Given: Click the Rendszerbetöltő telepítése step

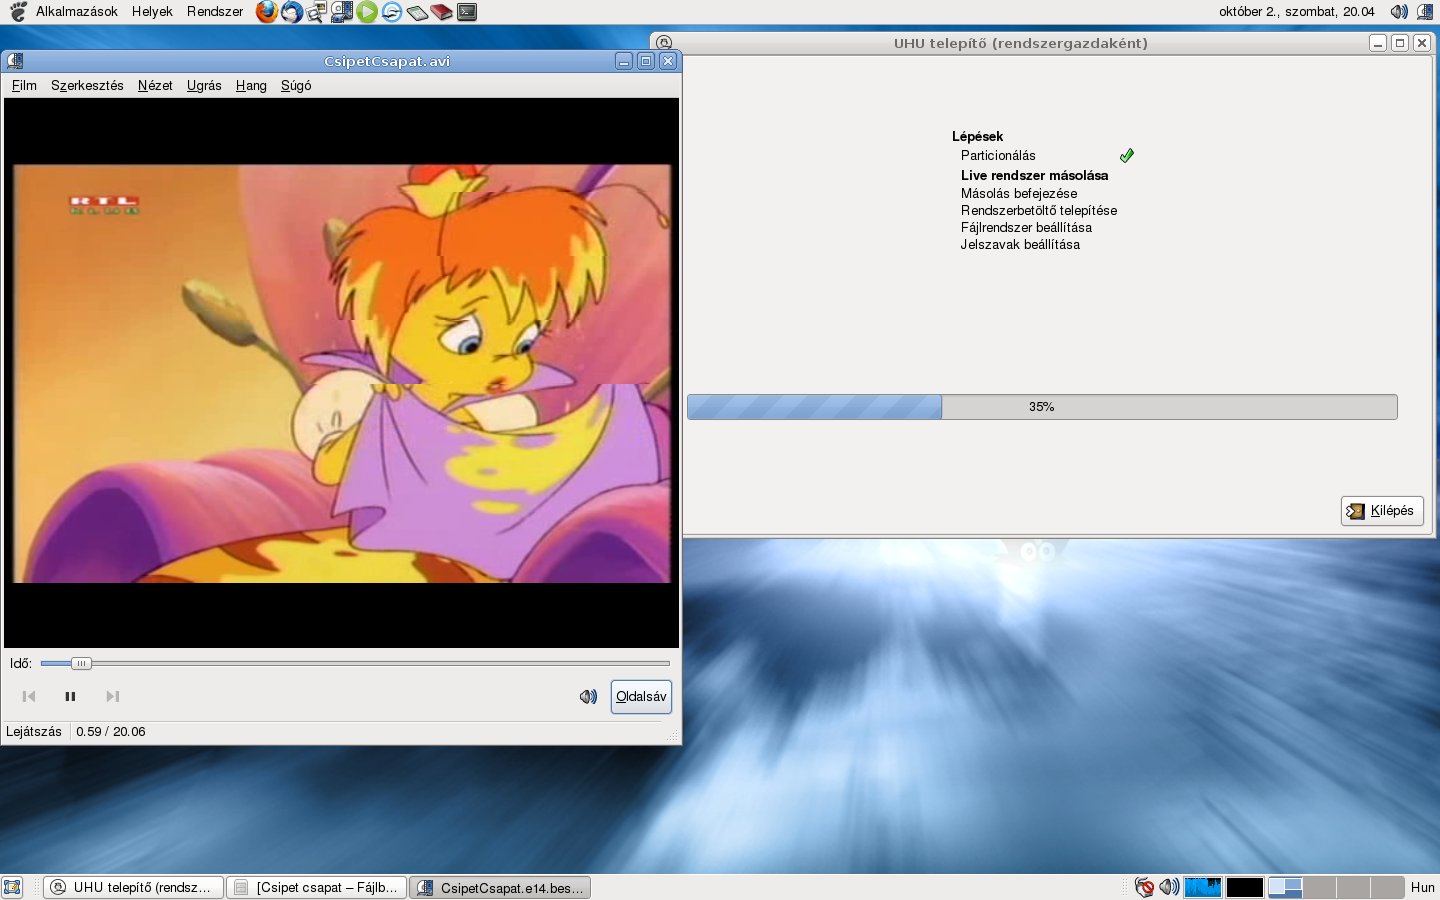Looking at the screenshot, I should (x=1039, y=210).
